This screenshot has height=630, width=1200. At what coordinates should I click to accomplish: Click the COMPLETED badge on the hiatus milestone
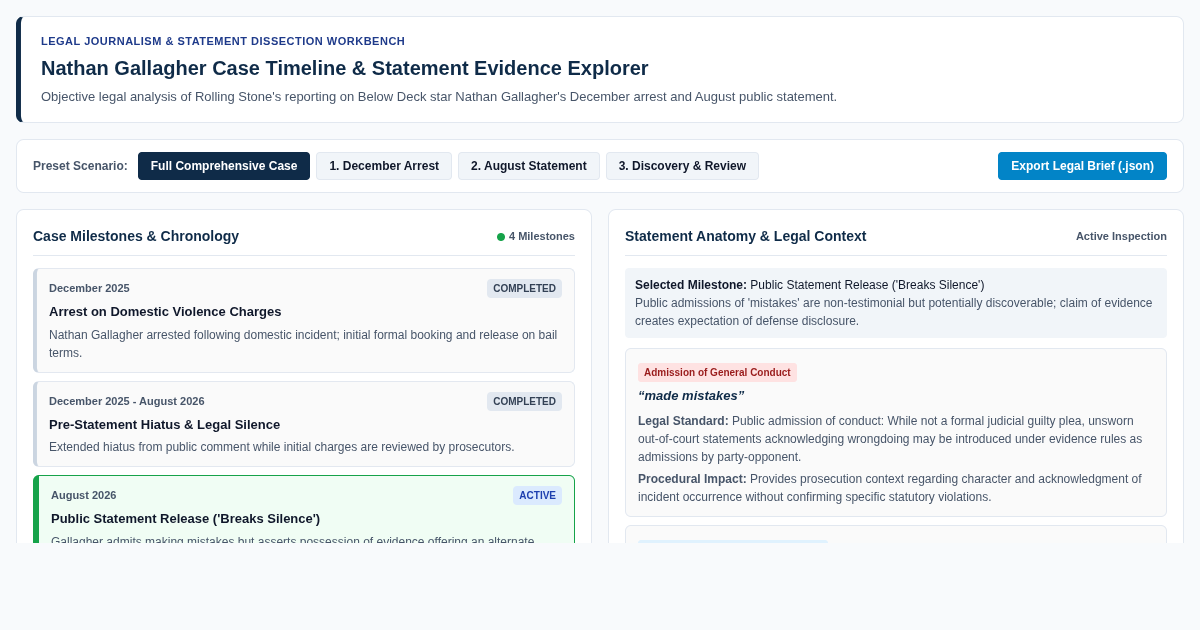(524, 401)
